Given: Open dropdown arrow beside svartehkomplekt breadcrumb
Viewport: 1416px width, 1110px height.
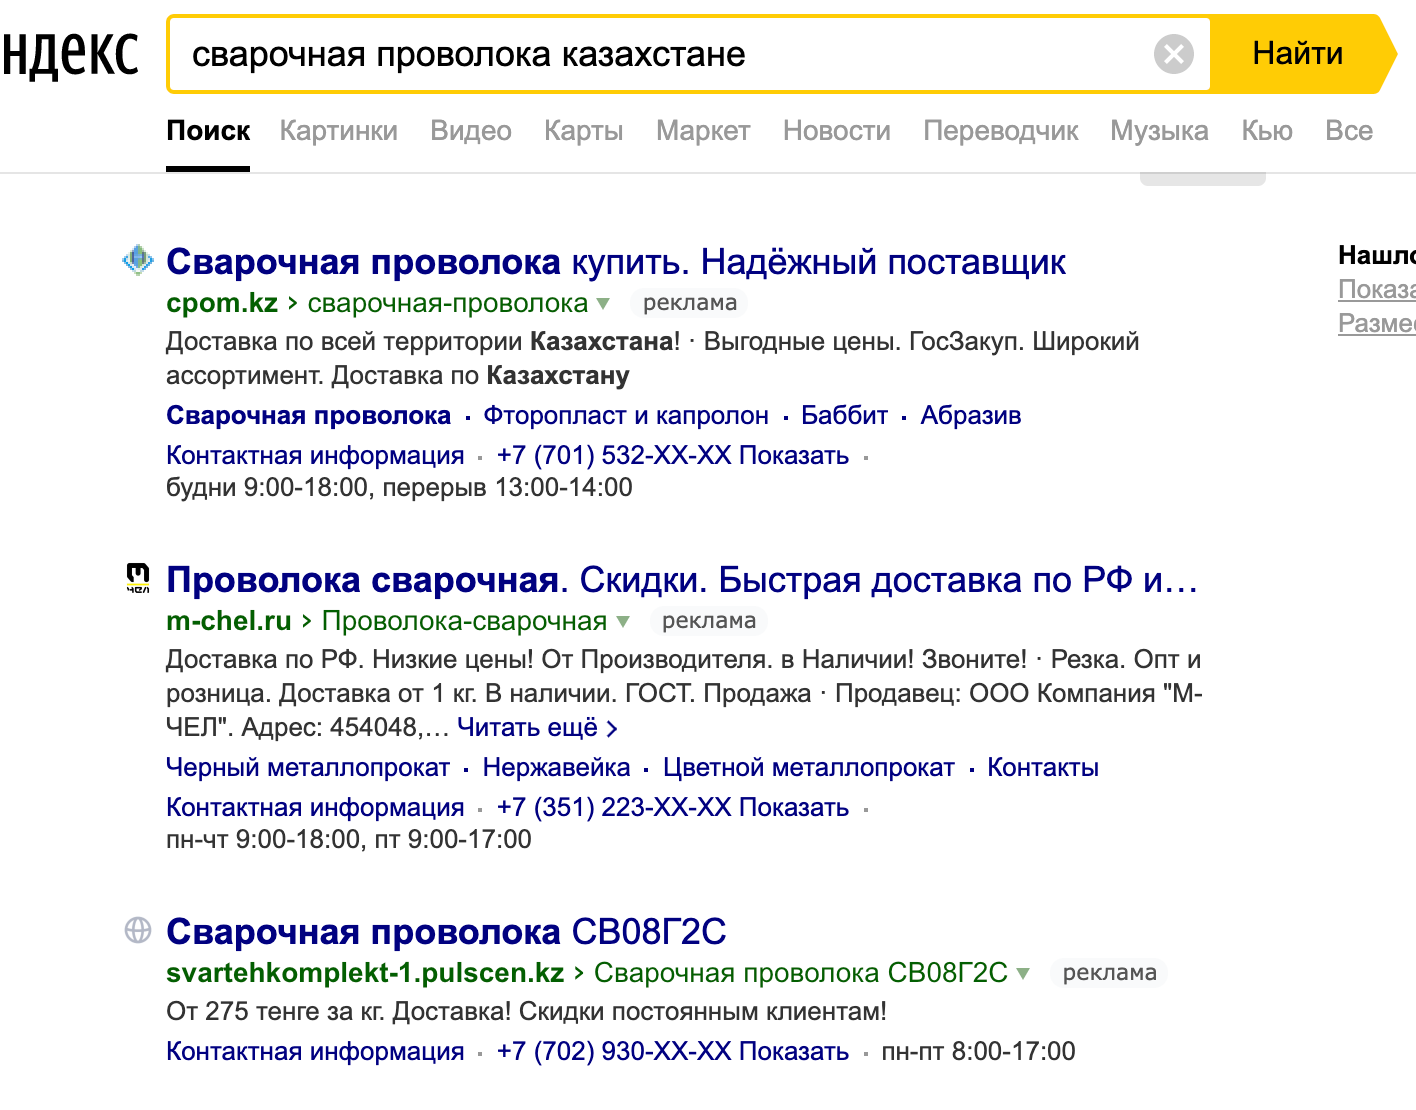Looking at the screenshot, I should pos(1023,973).
